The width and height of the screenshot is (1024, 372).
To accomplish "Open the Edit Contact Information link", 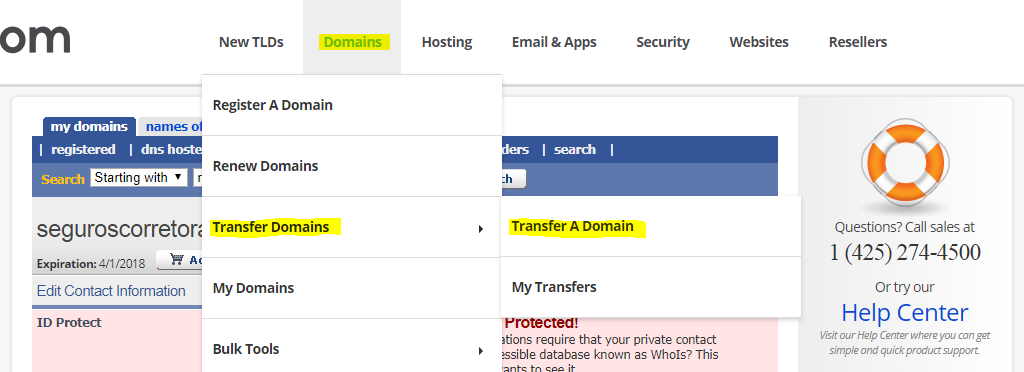I will pos(111,291).
